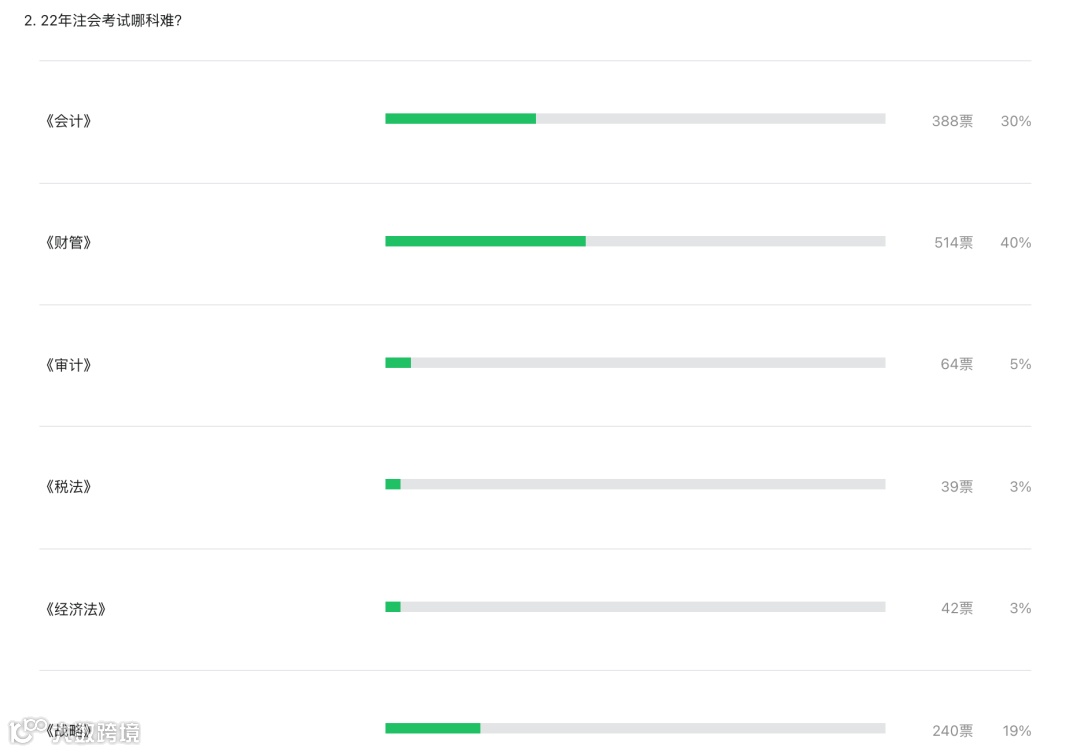The width and height of the screenshot is (1080, 752).
Task: Click the small green bar for 《审计》
Action: click(x=398, y=363)
